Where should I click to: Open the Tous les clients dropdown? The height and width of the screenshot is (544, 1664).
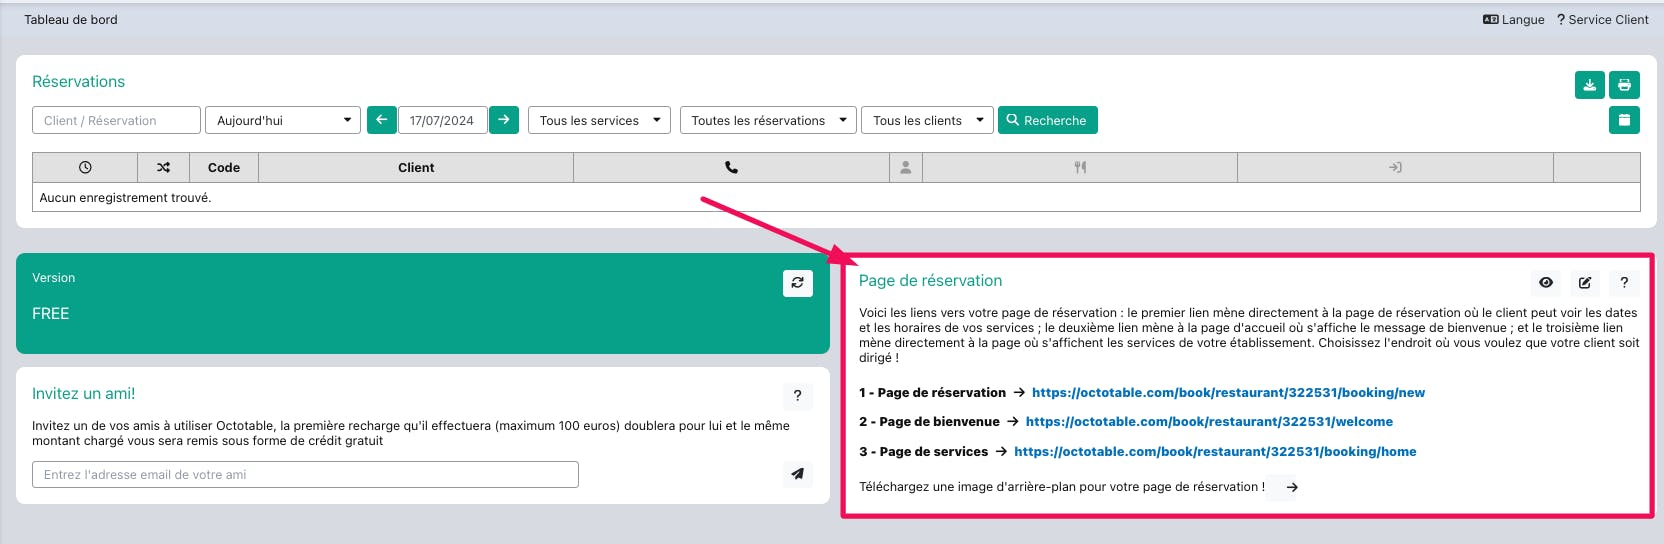[x=927, y=120]
